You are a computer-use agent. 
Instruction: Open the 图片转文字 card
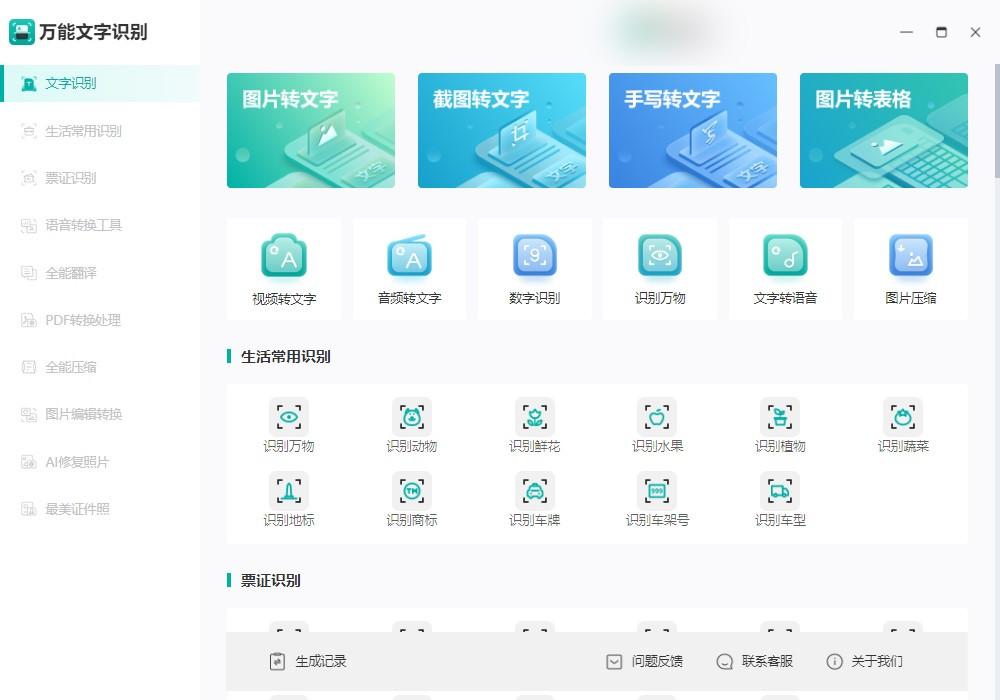tap(311, 130)
